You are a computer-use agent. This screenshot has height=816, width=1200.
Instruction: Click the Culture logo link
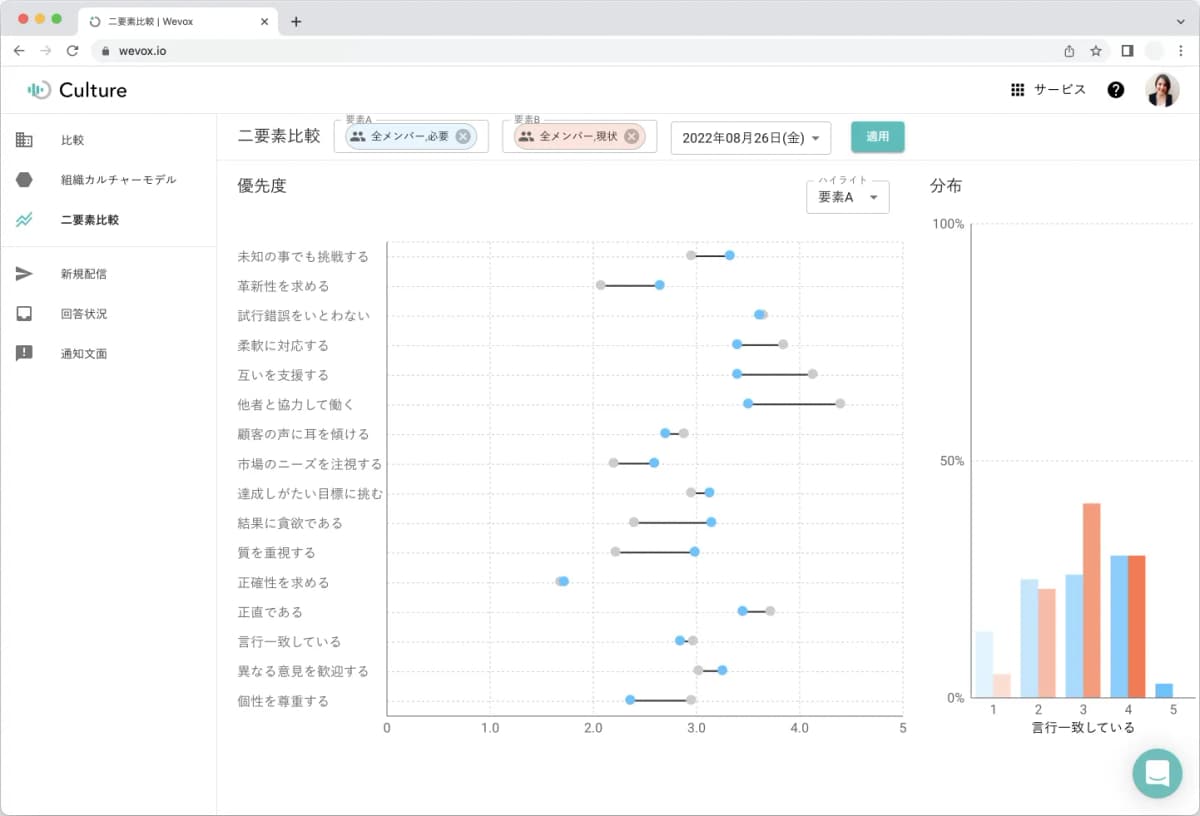pyautogui.click(x=78, y=90)
